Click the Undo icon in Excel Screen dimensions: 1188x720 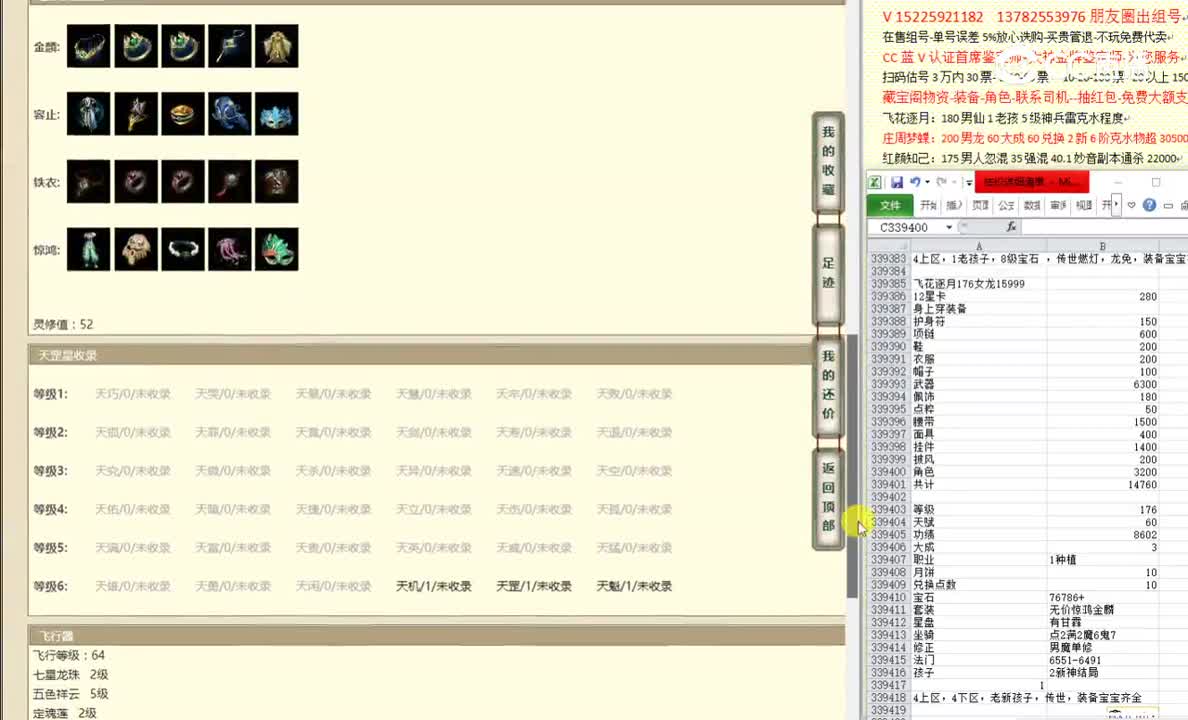(x=915, y=181)
